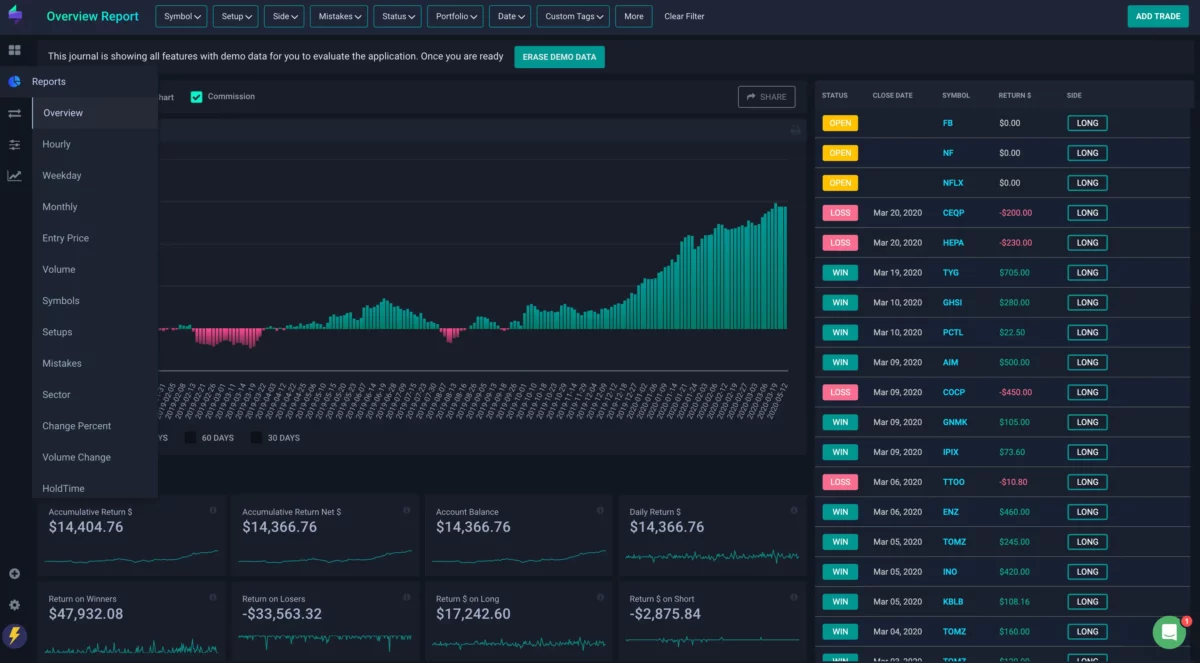Open the NFLX symbol link in the table
Screen dimensions: 1200x663
955,182
